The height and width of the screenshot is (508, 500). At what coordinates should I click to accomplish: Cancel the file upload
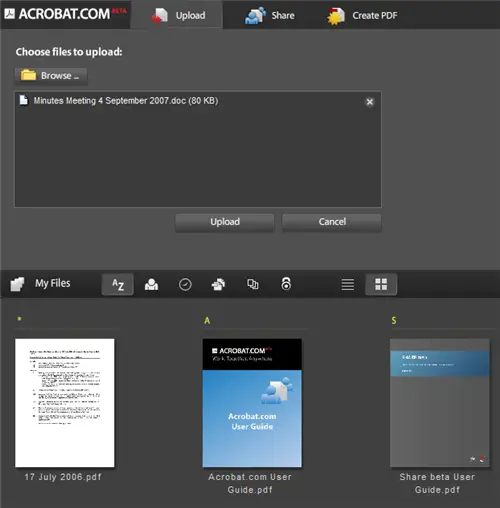(x=332, y=222)
